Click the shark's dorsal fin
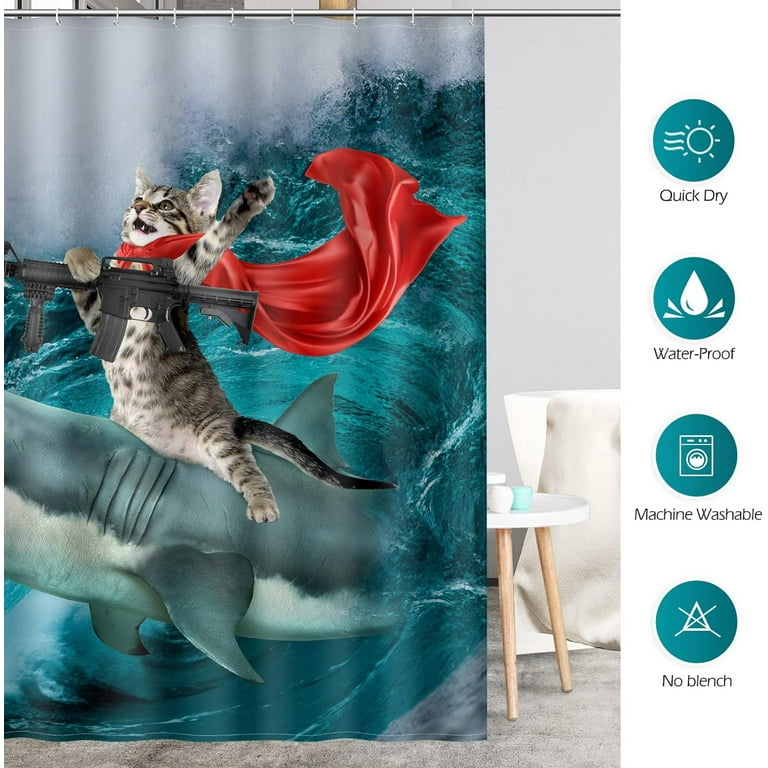 308,415
